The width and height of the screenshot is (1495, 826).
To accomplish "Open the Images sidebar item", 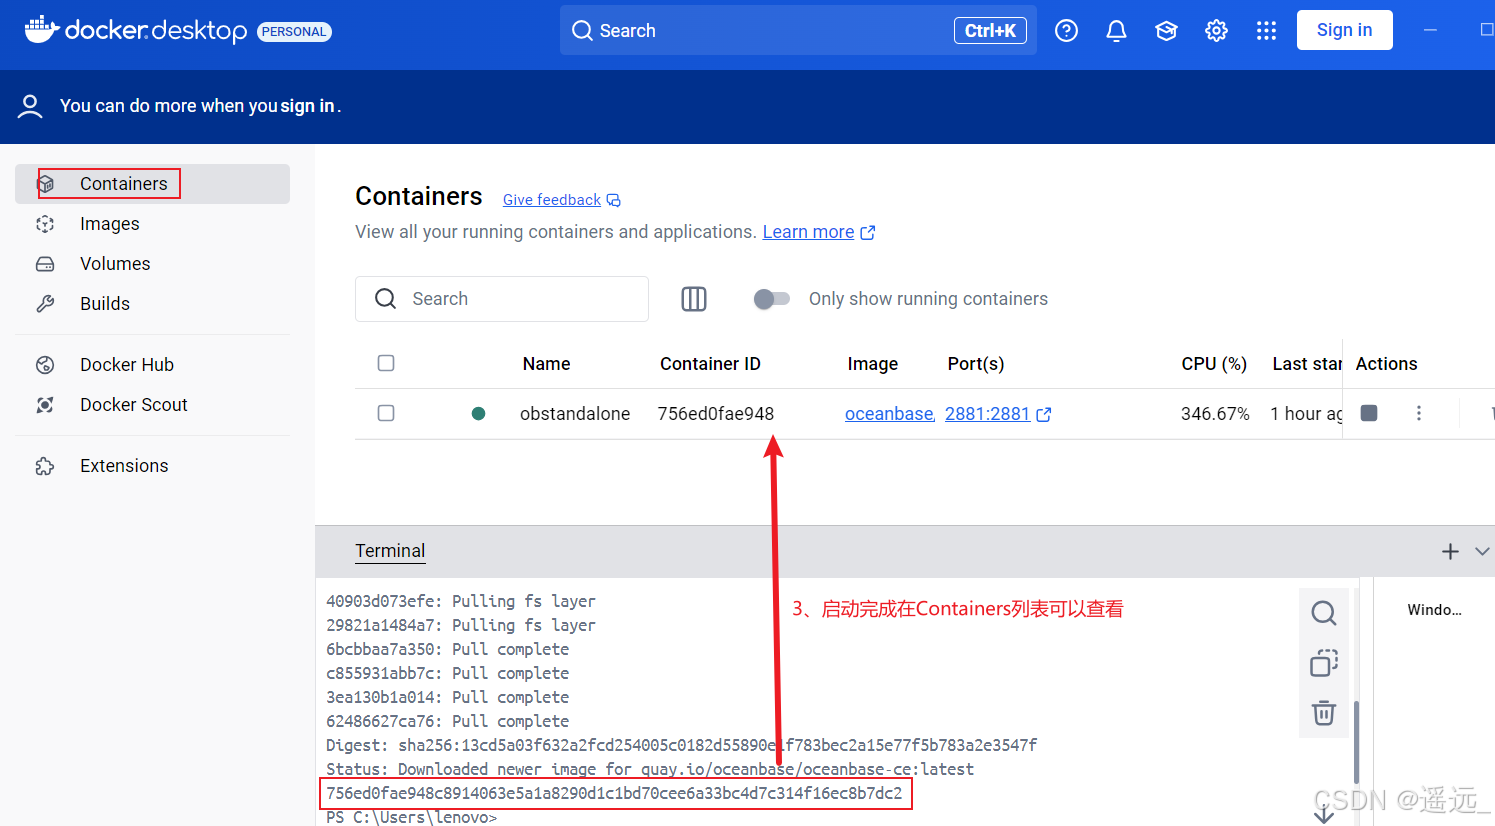I will (x=152, y=224).
